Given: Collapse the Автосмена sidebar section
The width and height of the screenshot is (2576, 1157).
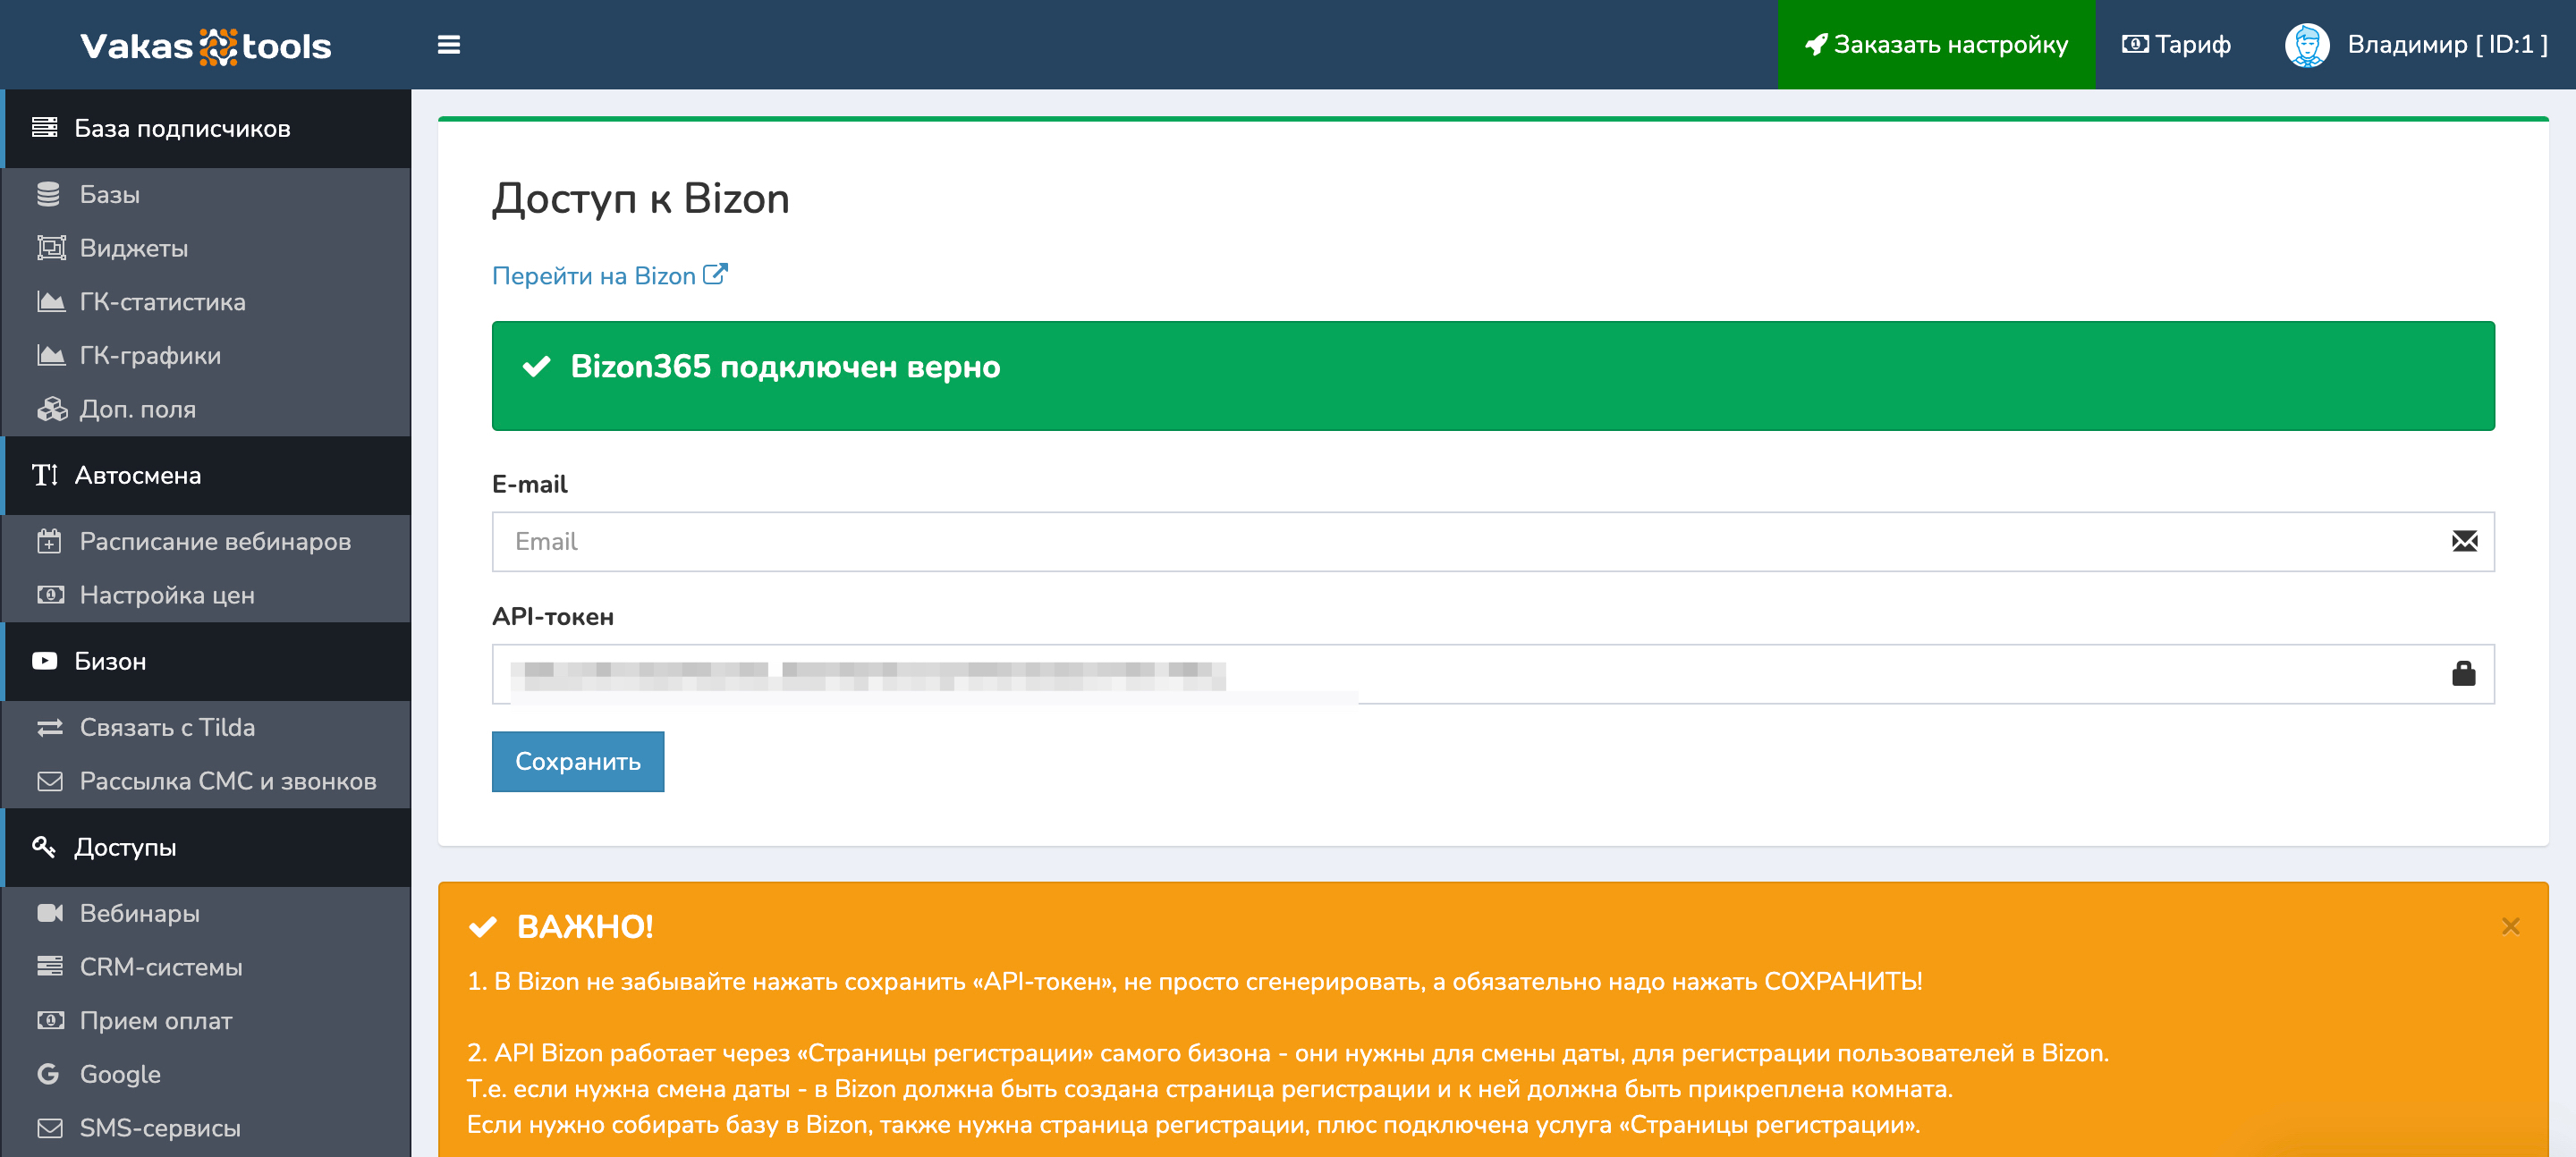Looking at the screenshot, I should pos(138,475).
